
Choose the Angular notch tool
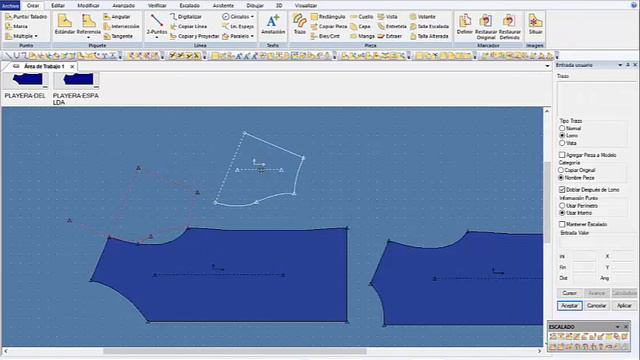(117, 17)
